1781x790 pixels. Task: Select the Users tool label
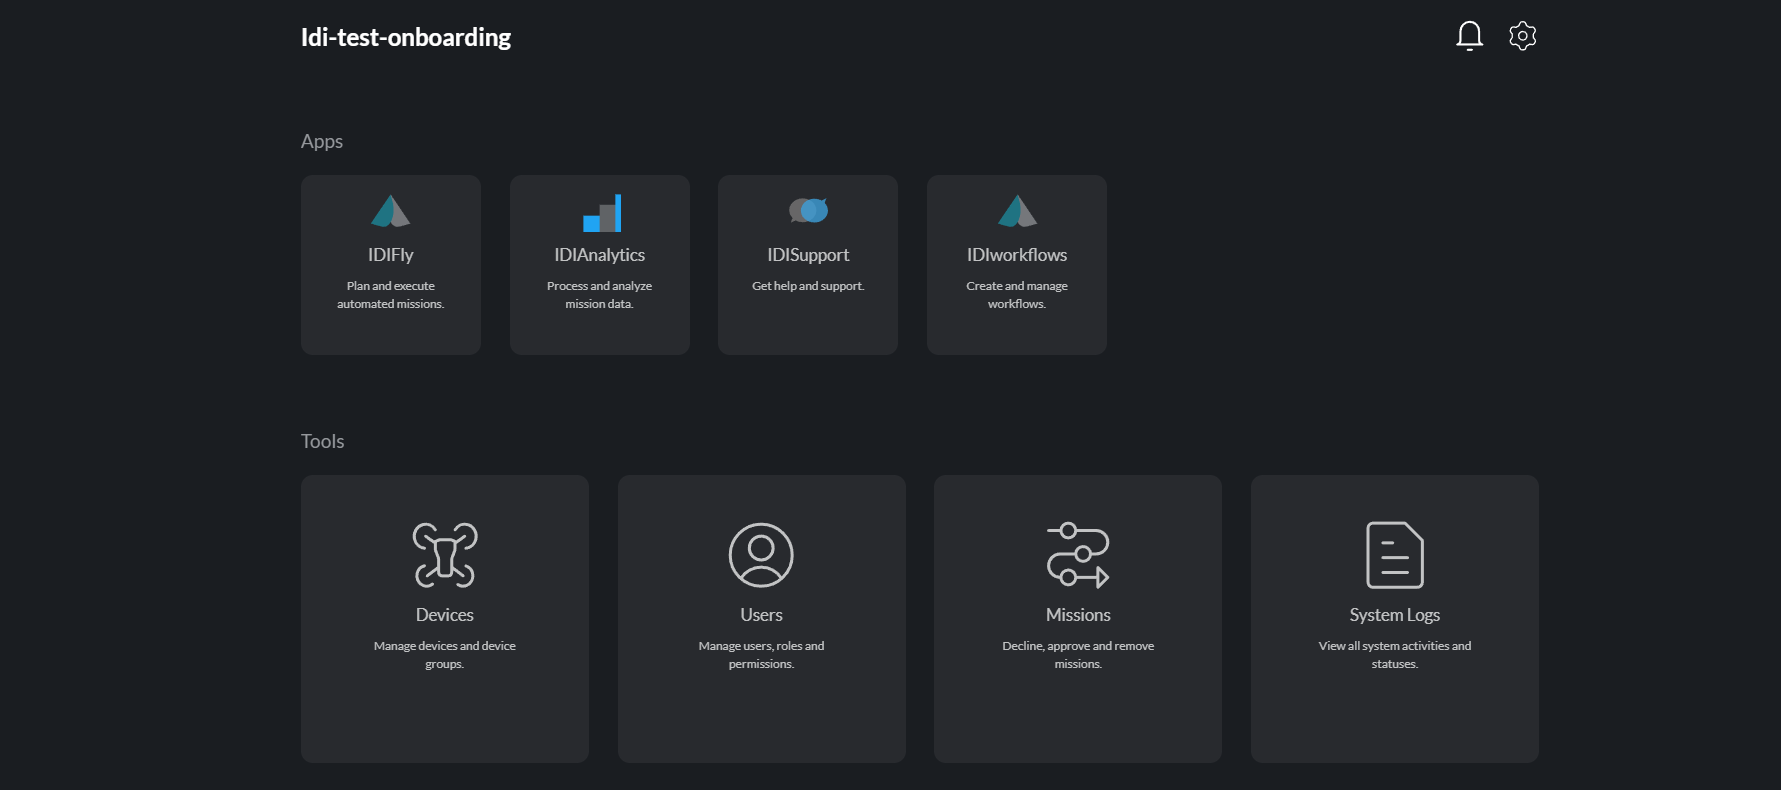pyautogui.click(x=761, y=615)
